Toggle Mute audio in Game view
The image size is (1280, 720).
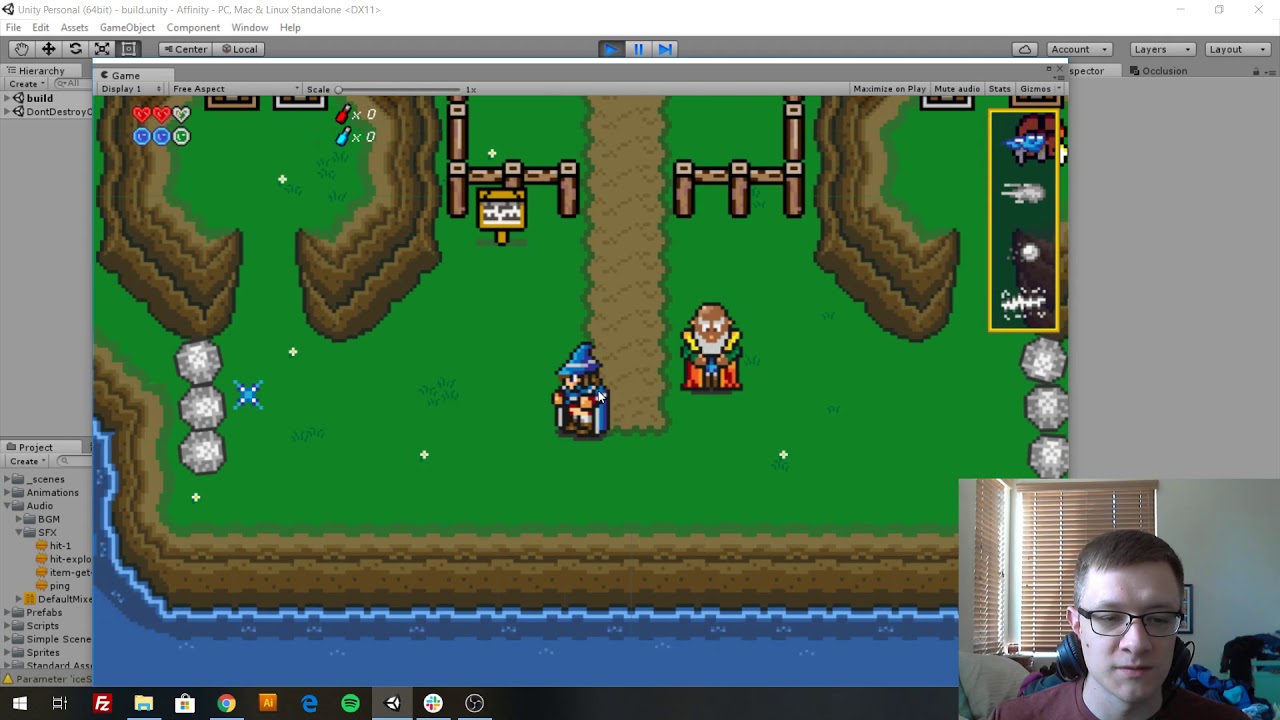[956, 89]
